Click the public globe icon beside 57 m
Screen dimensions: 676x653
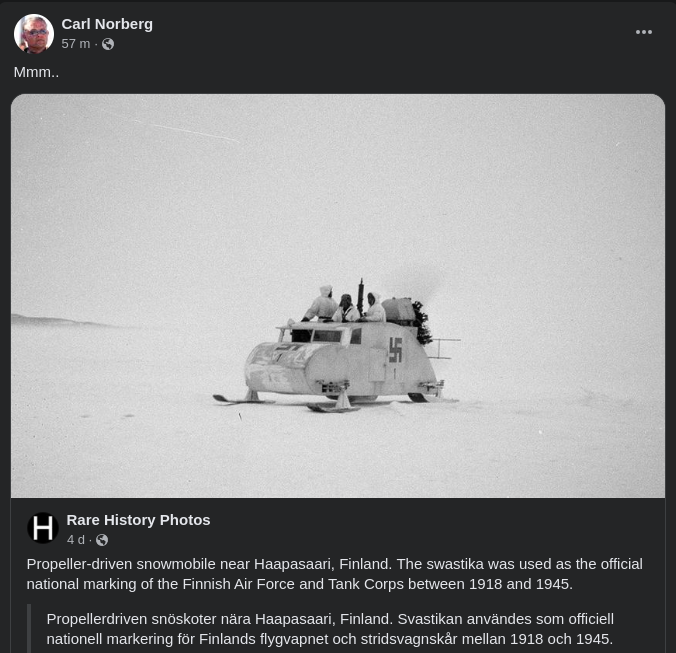point(108,44)
